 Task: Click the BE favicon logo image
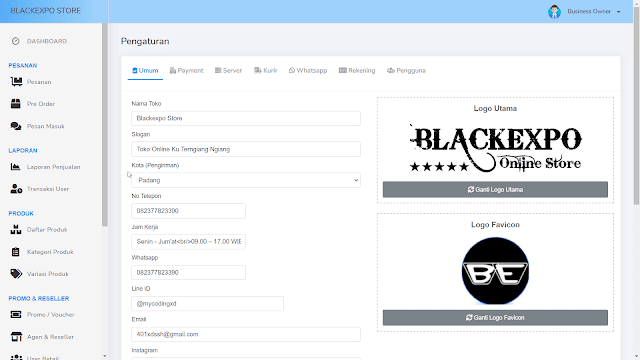tap(495, 271)
